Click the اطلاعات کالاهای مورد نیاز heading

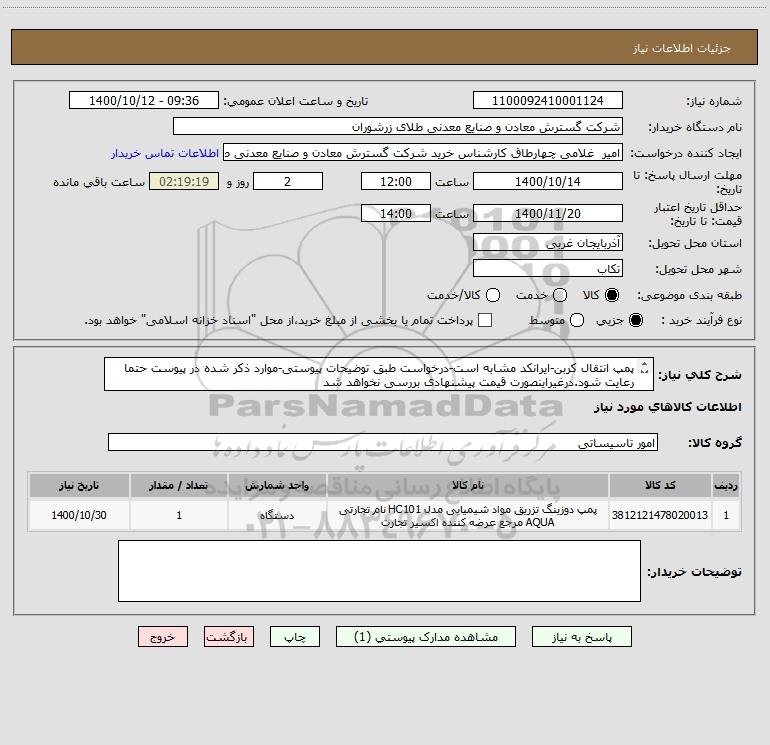(668, 407)
